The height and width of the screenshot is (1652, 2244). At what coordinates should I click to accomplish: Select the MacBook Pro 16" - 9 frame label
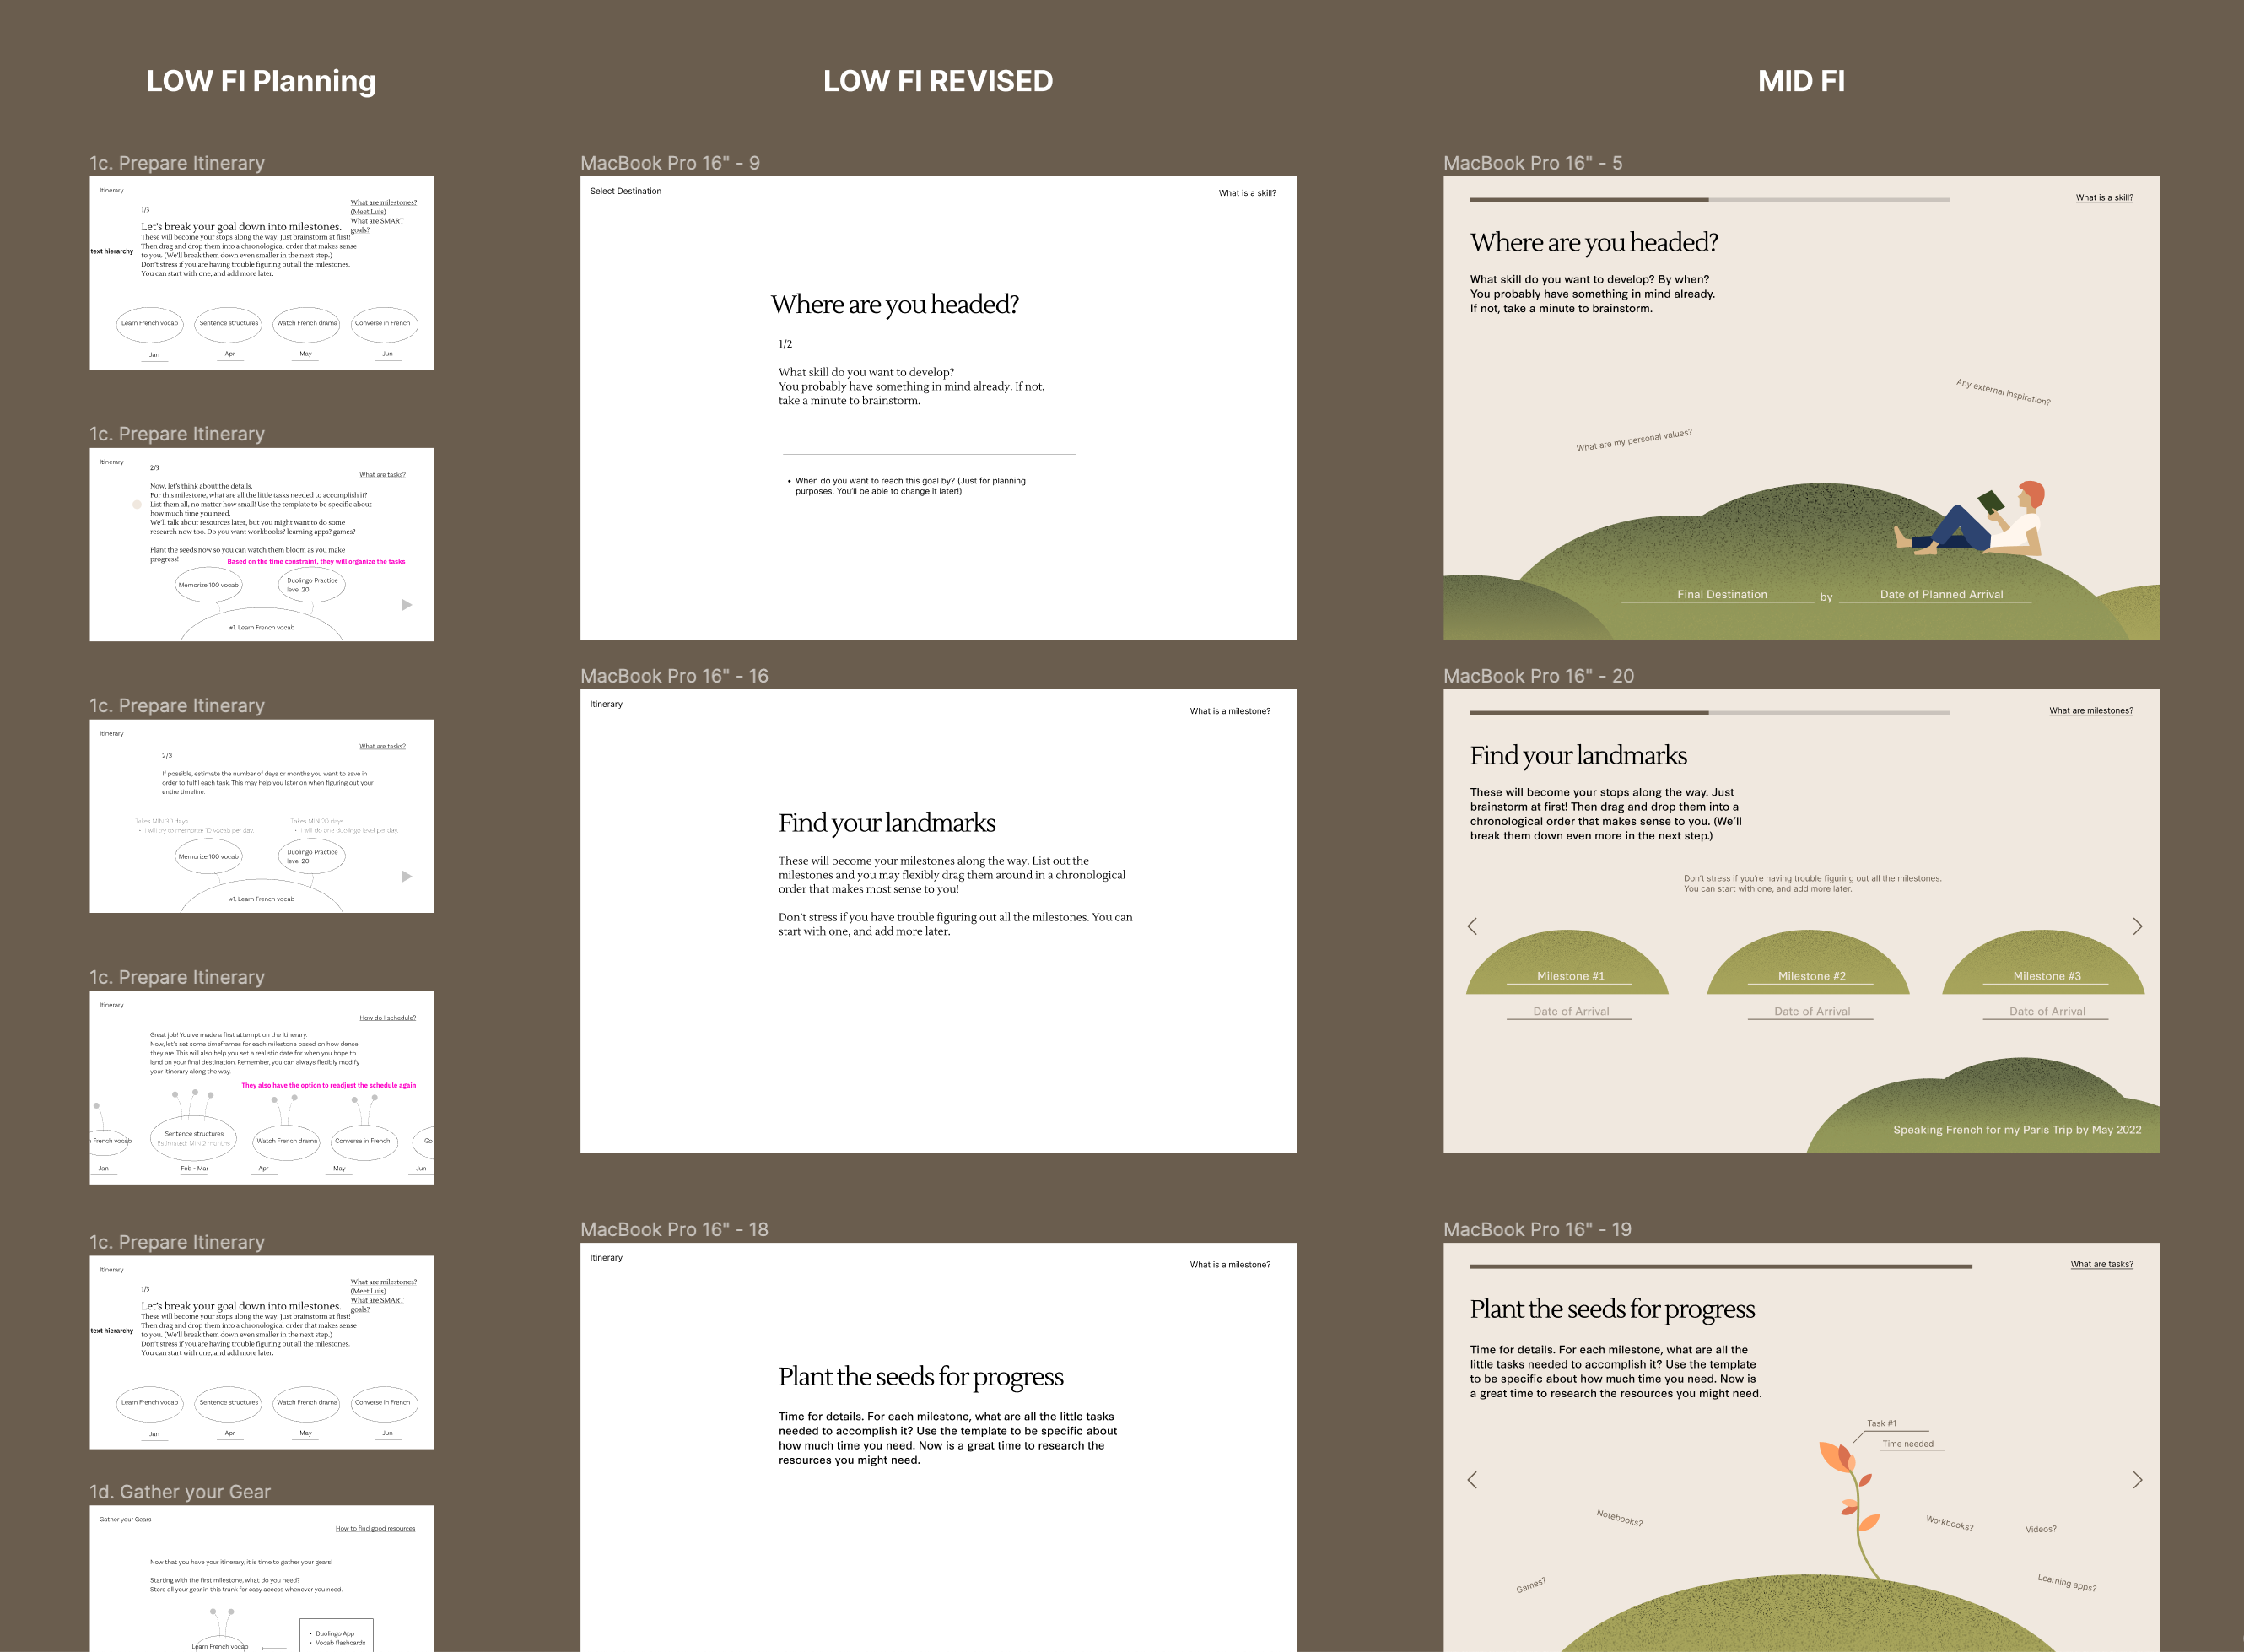pos(670,163)
